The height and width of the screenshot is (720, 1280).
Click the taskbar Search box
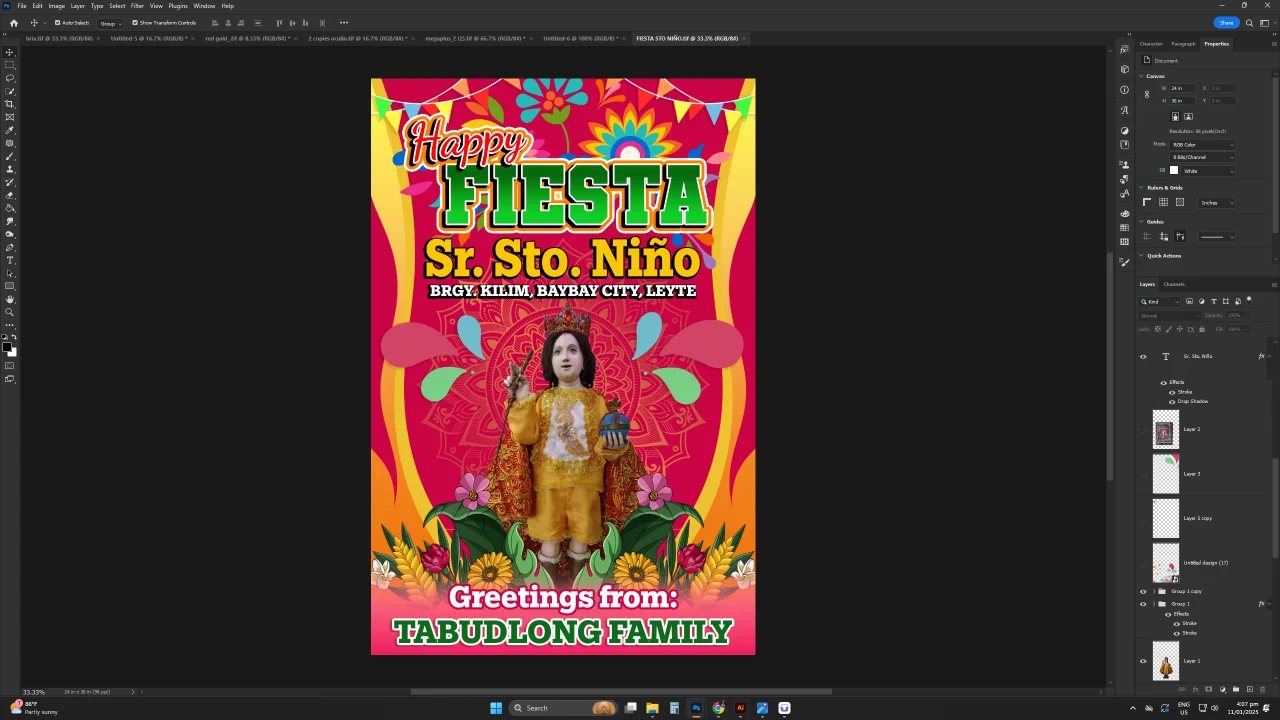[x=562, y=708]
